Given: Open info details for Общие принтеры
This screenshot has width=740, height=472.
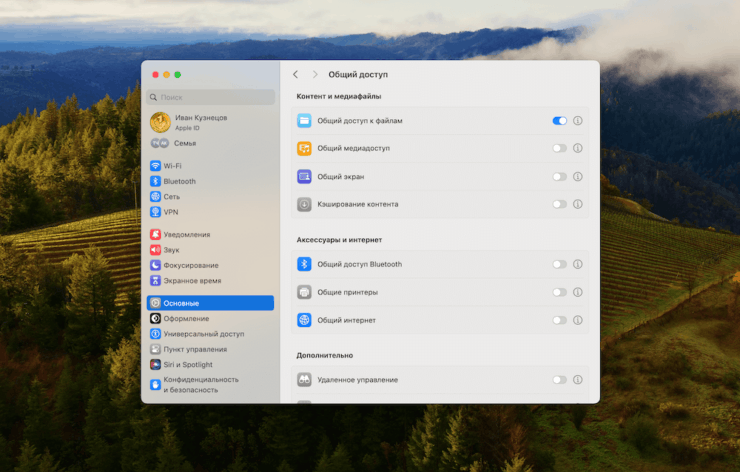Looking at the screenshot, I should click(x=578, y=292).
